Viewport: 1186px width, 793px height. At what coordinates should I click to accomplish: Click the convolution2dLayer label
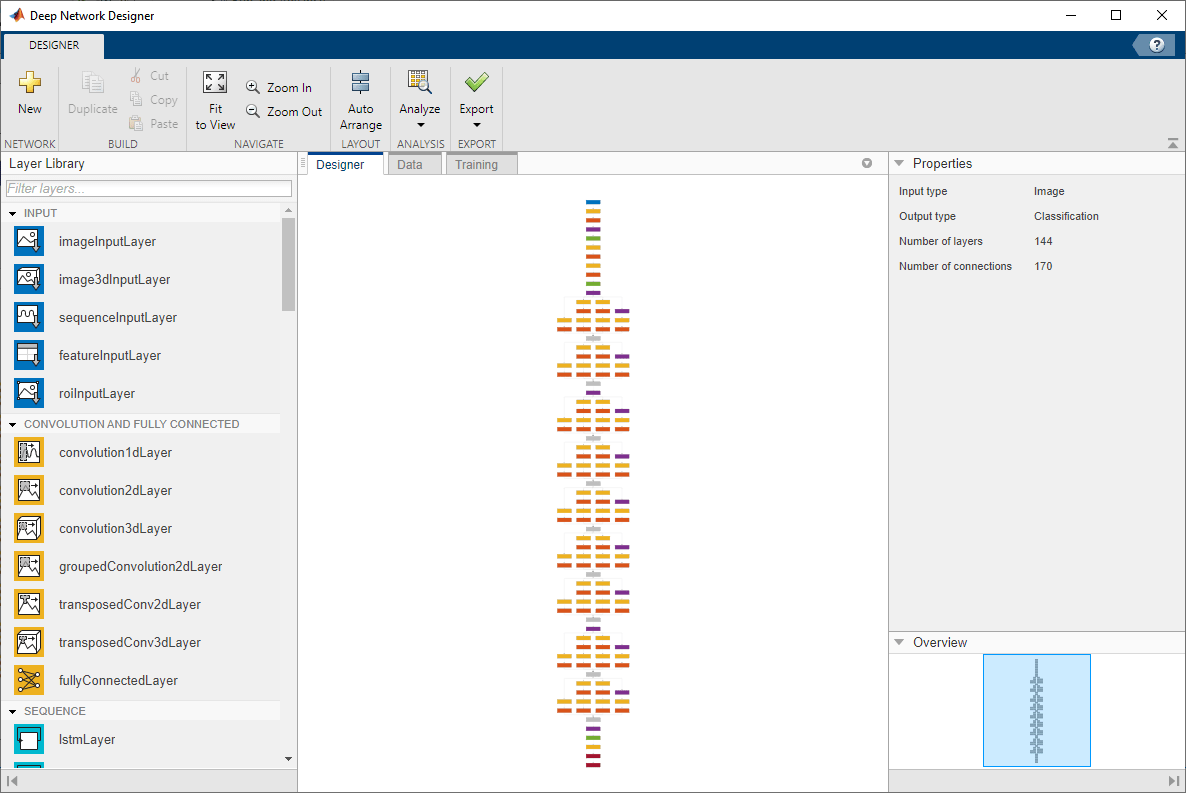coord(116,490)
